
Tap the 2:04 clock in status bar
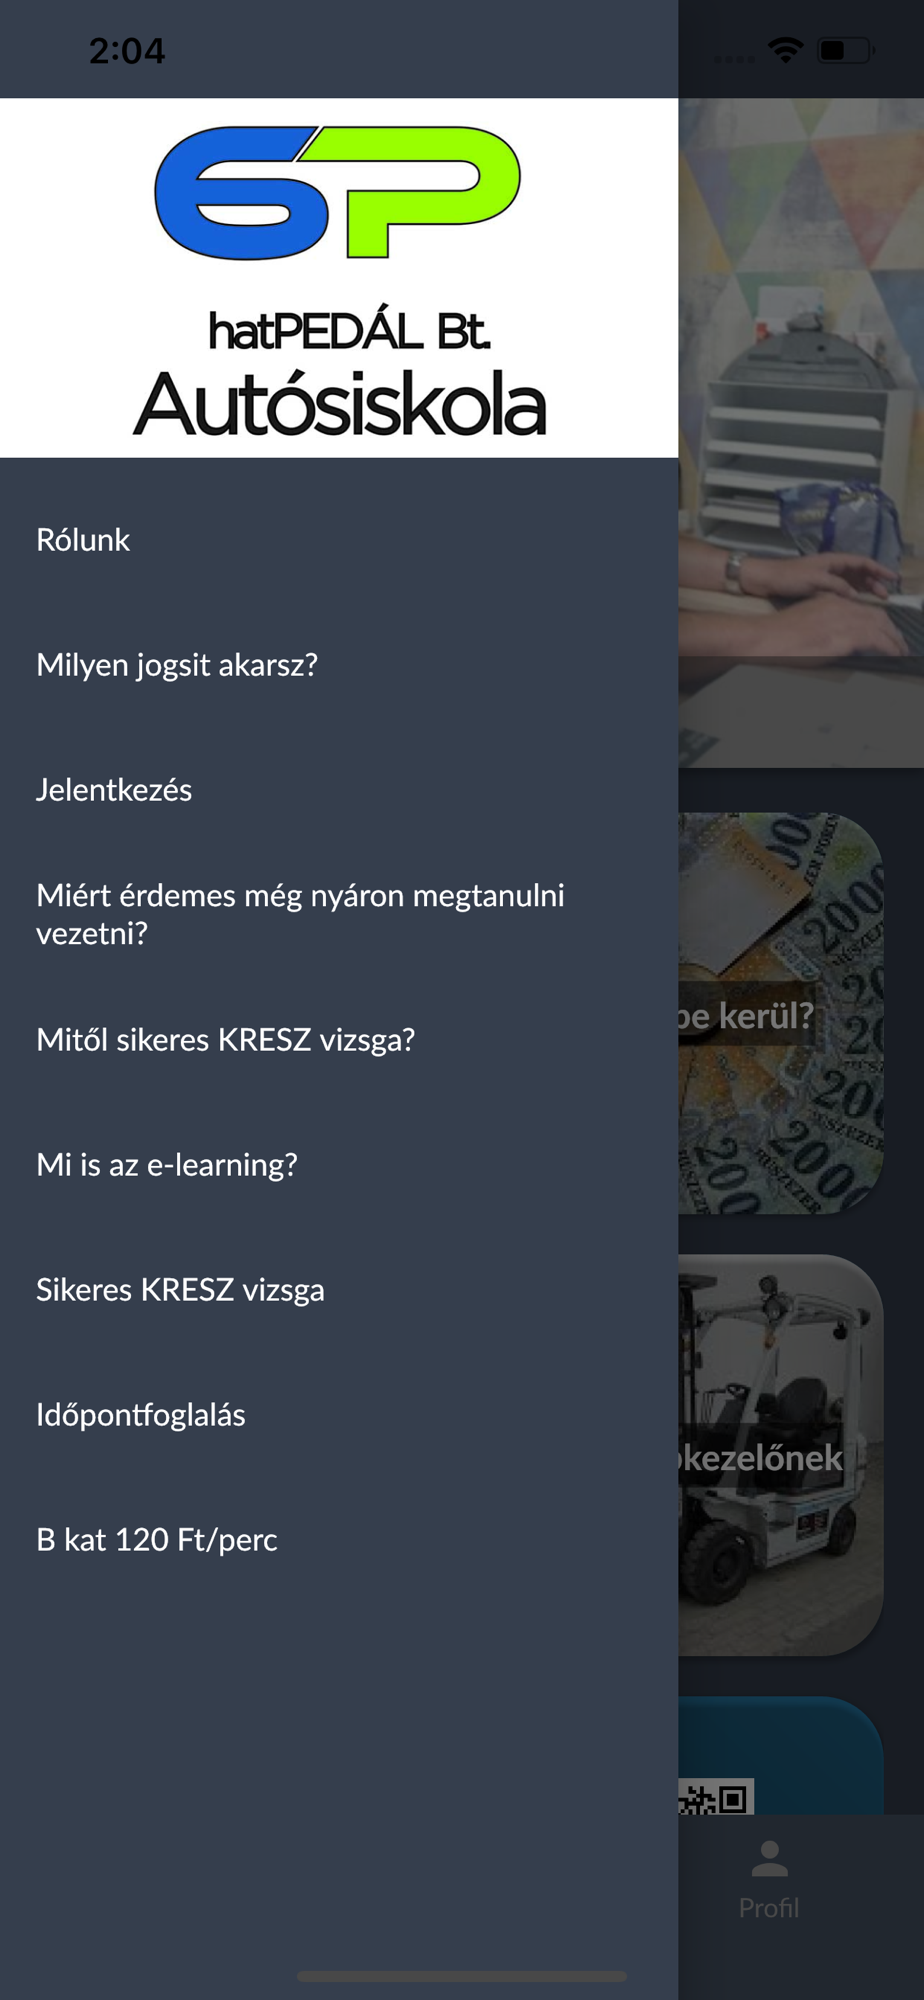pyautogui.click(x=127, y=51)
